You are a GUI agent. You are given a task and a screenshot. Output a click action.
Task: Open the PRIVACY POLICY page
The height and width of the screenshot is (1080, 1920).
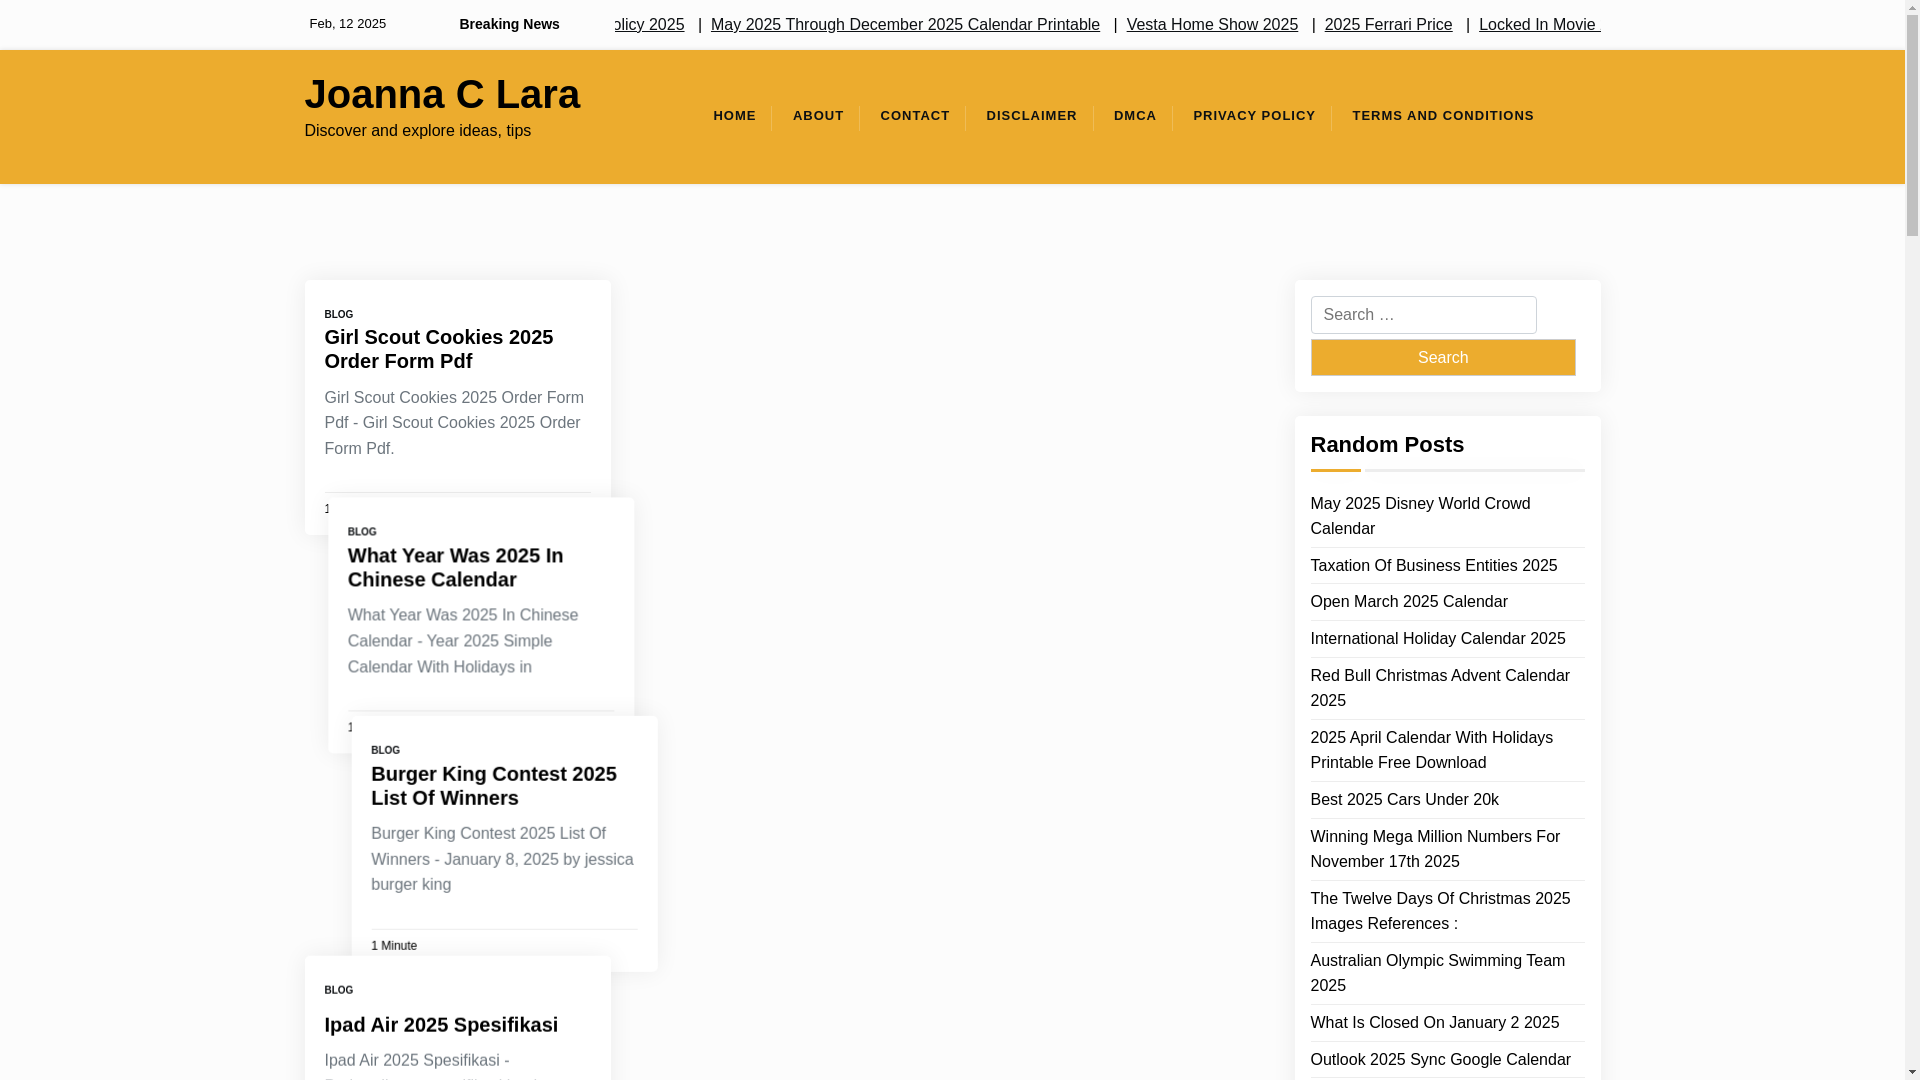(1254, 116)
